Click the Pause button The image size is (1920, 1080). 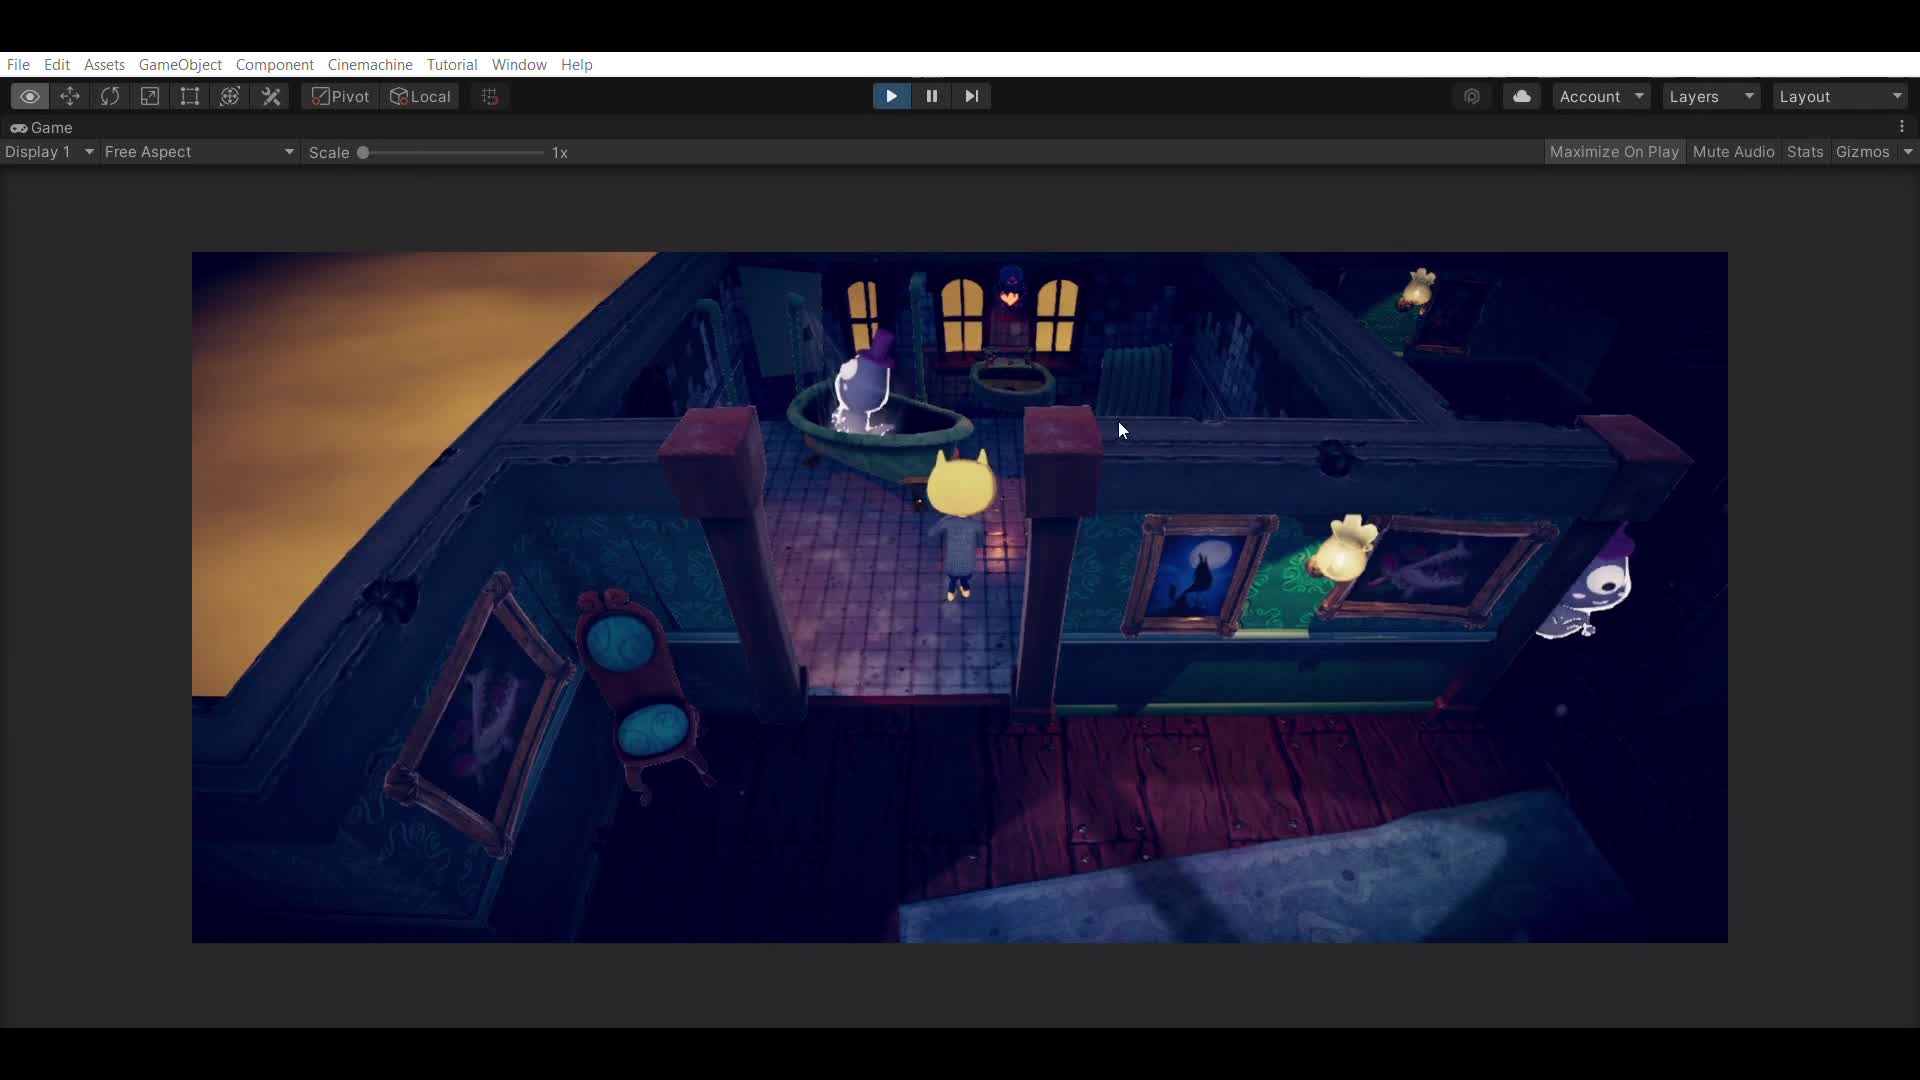click(x=930, y=95)
